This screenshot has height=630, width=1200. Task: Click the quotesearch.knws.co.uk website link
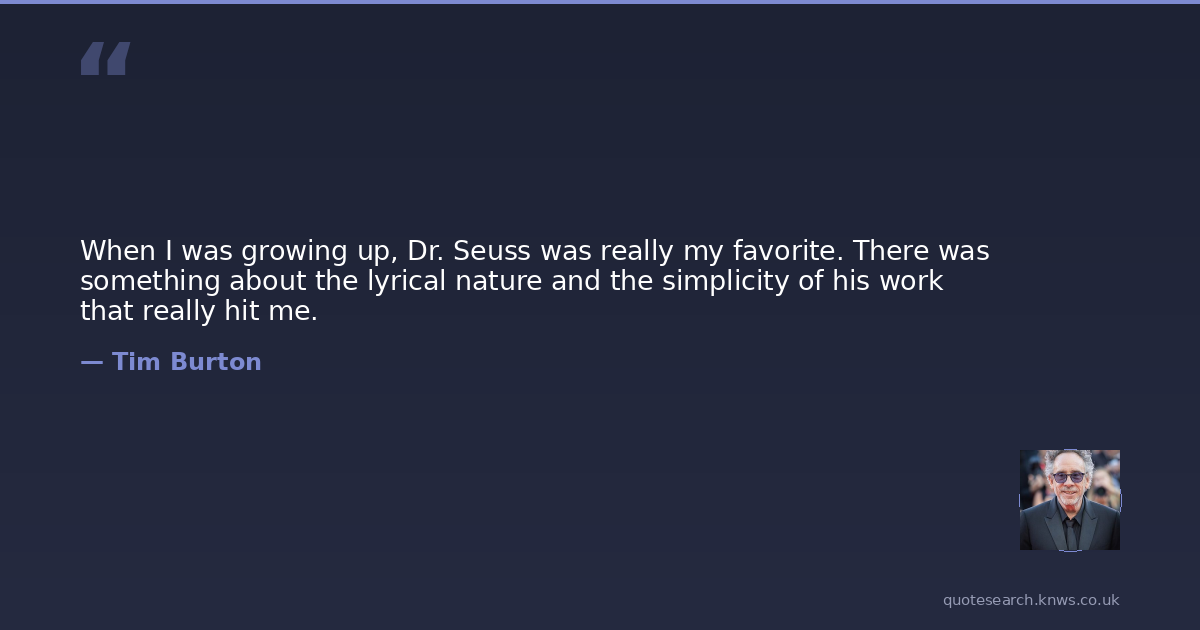(x=1030, y=600)
